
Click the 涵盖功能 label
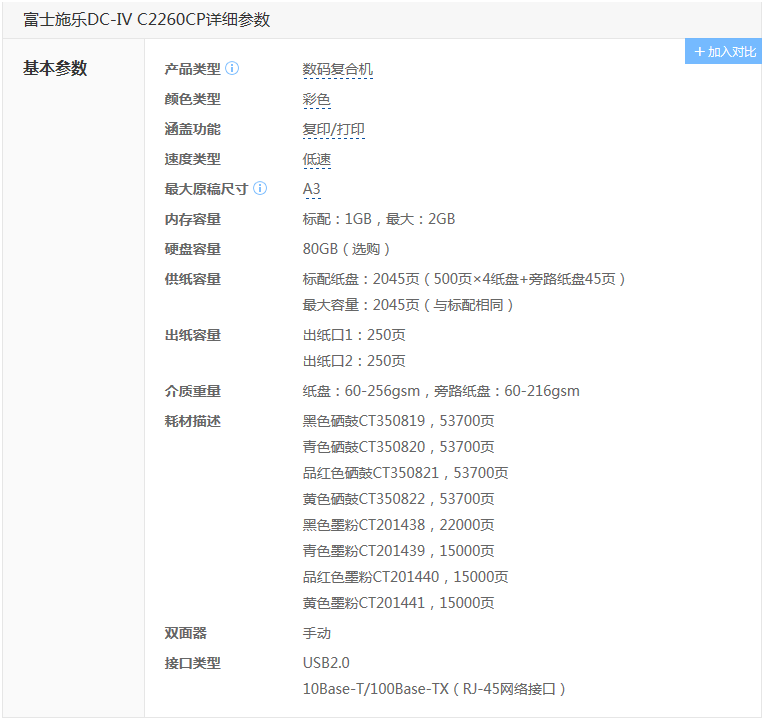[193, 129]
